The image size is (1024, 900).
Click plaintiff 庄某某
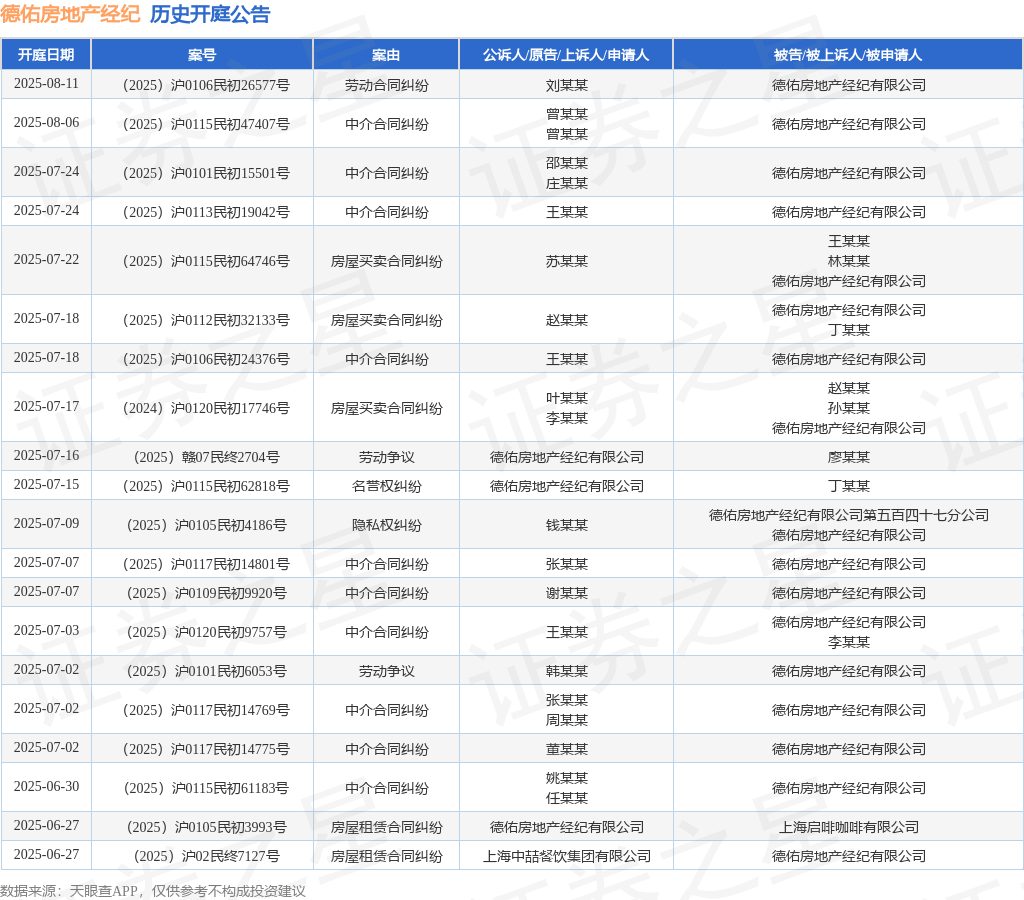click(567, 184)
